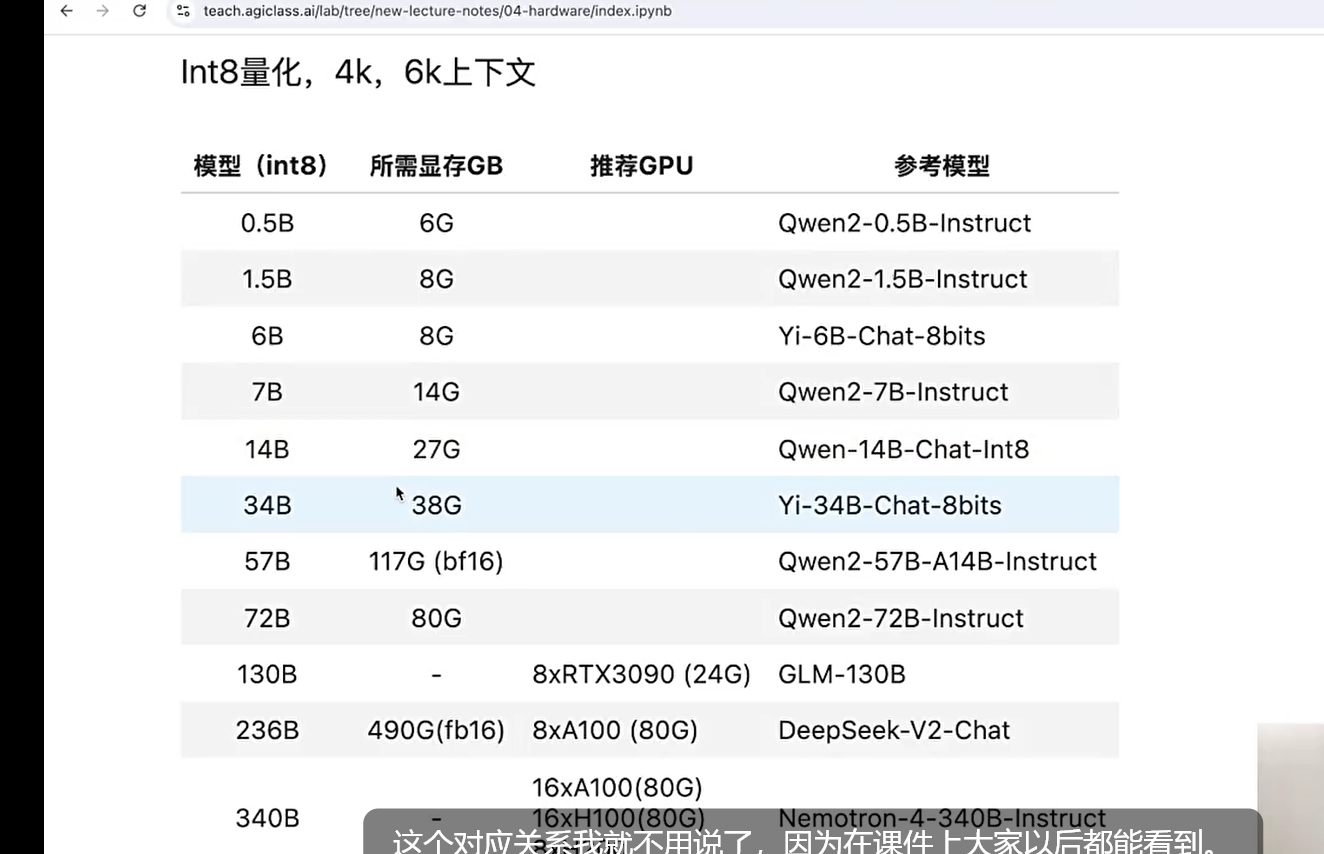Select the 80G memory cell
The image size is (1324, 854).
coord(436,618)
